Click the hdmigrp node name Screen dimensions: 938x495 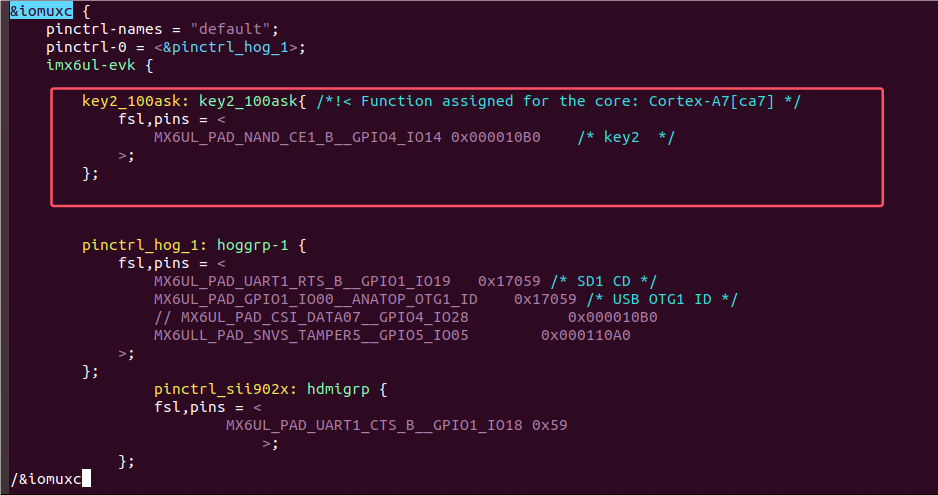tap(338, 389)
